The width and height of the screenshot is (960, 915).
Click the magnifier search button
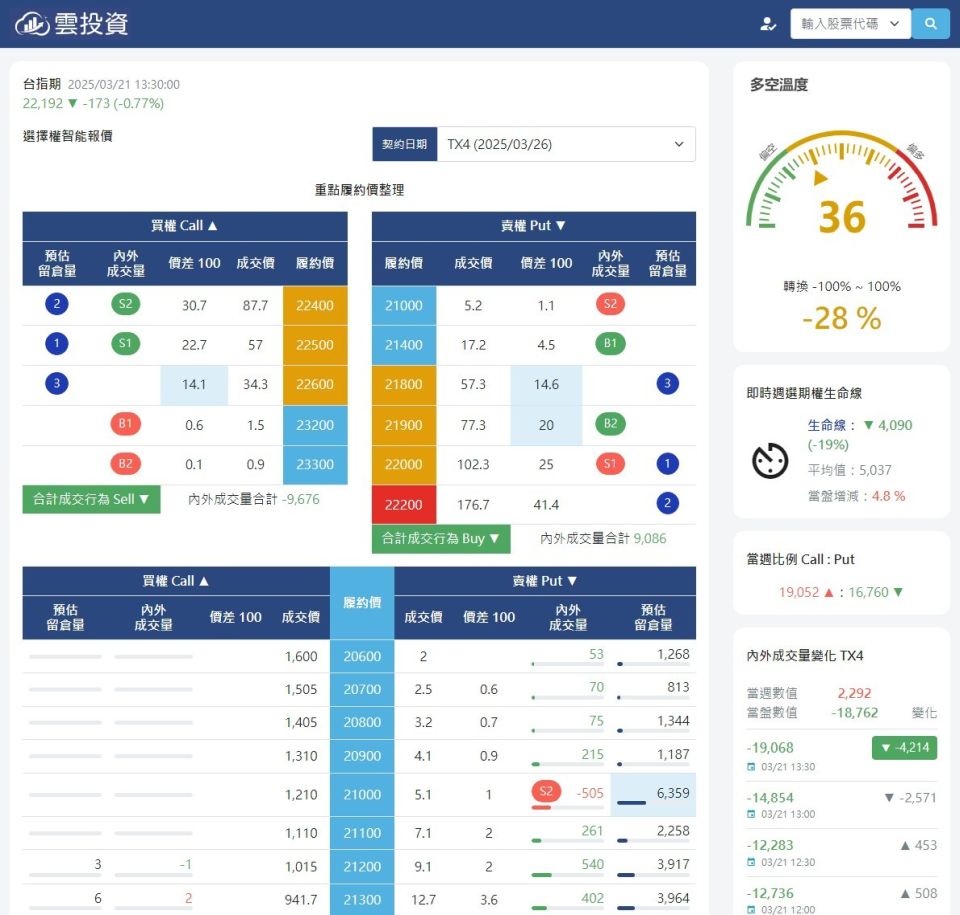pos(930,24)
